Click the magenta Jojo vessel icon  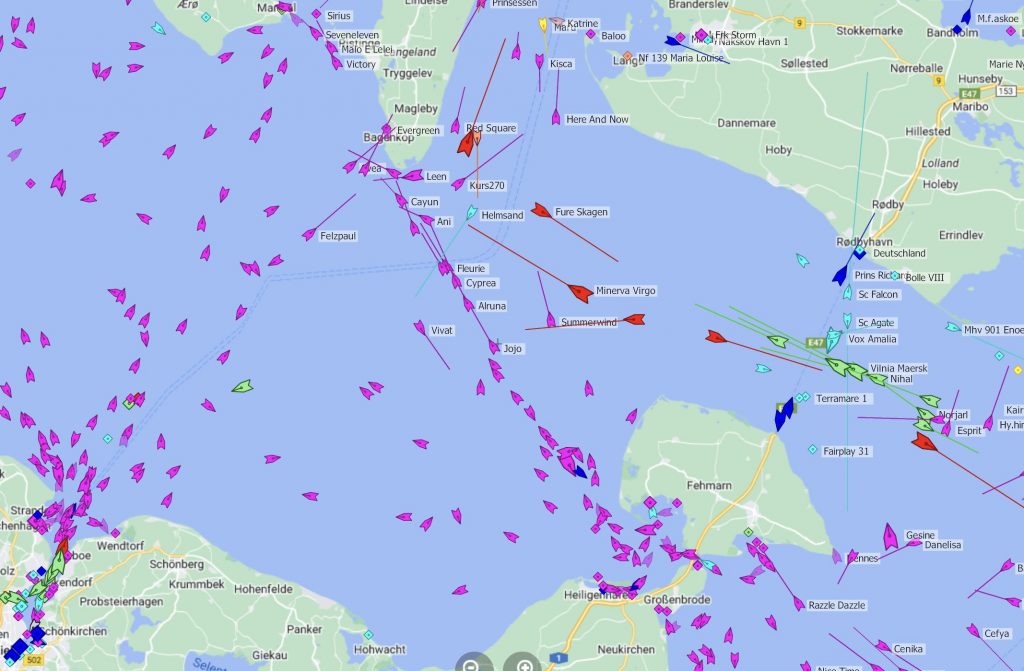tap(494, 346)
